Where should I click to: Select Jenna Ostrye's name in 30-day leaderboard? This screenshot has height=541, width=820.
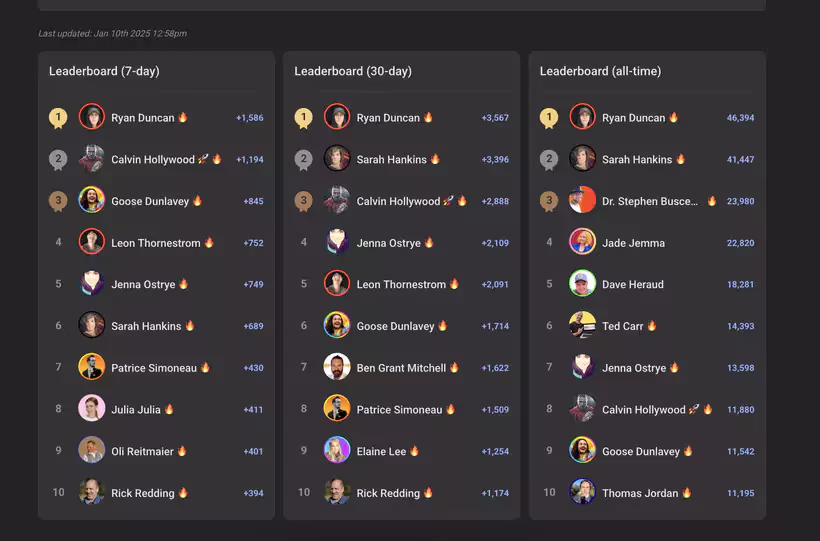pyautogui.click(x=389, y=243)
